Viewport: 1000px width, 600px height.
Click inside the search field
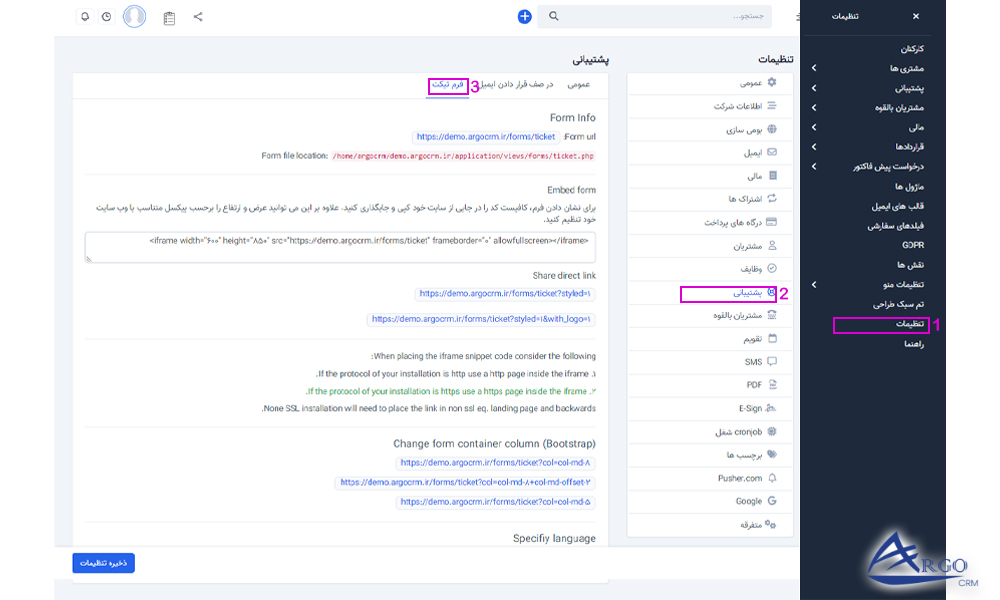pos(655,16)
